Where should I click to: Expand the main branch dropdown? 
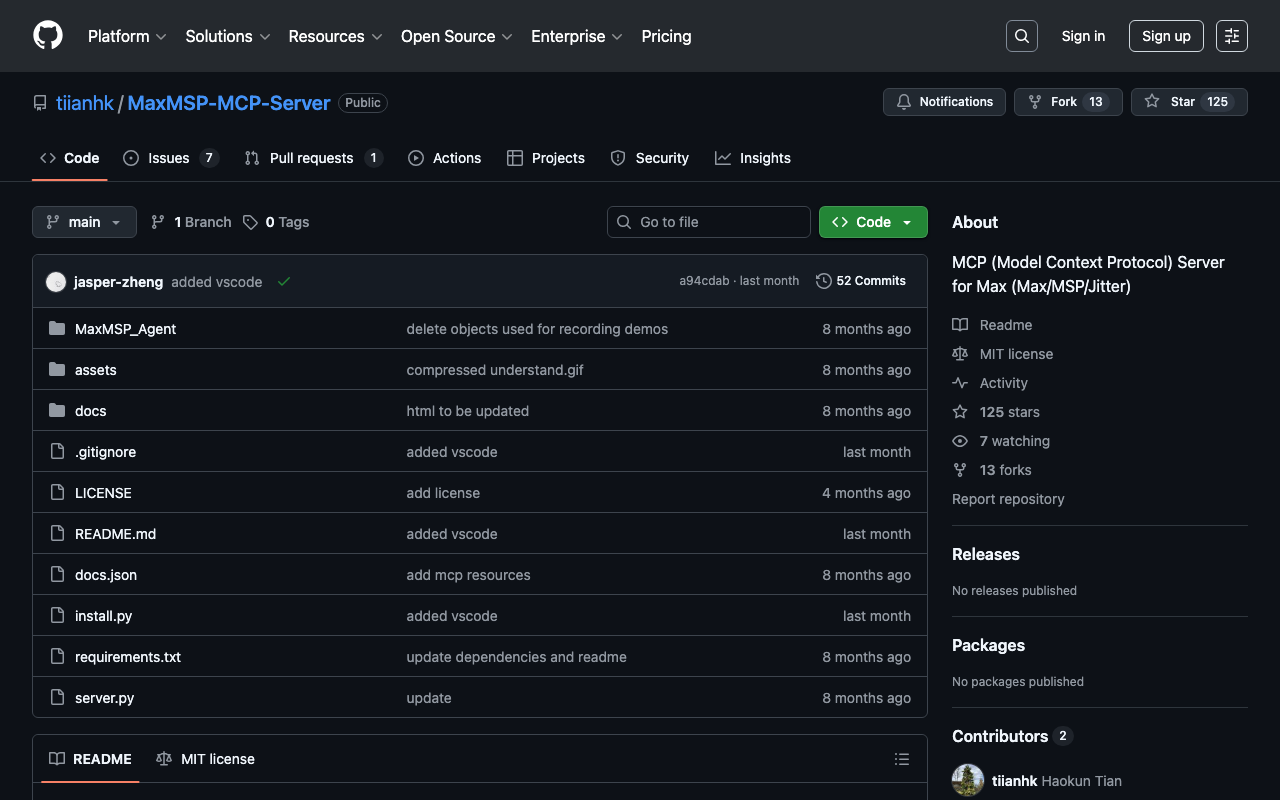pos(84,222)
